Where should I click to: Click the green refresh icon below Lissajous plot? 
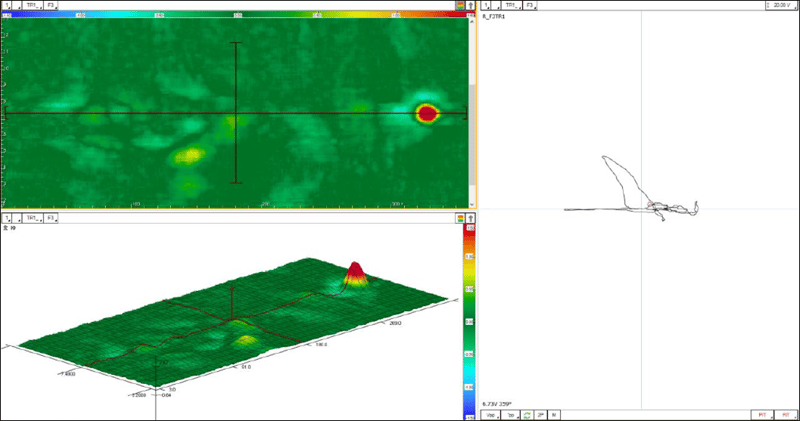527,414
